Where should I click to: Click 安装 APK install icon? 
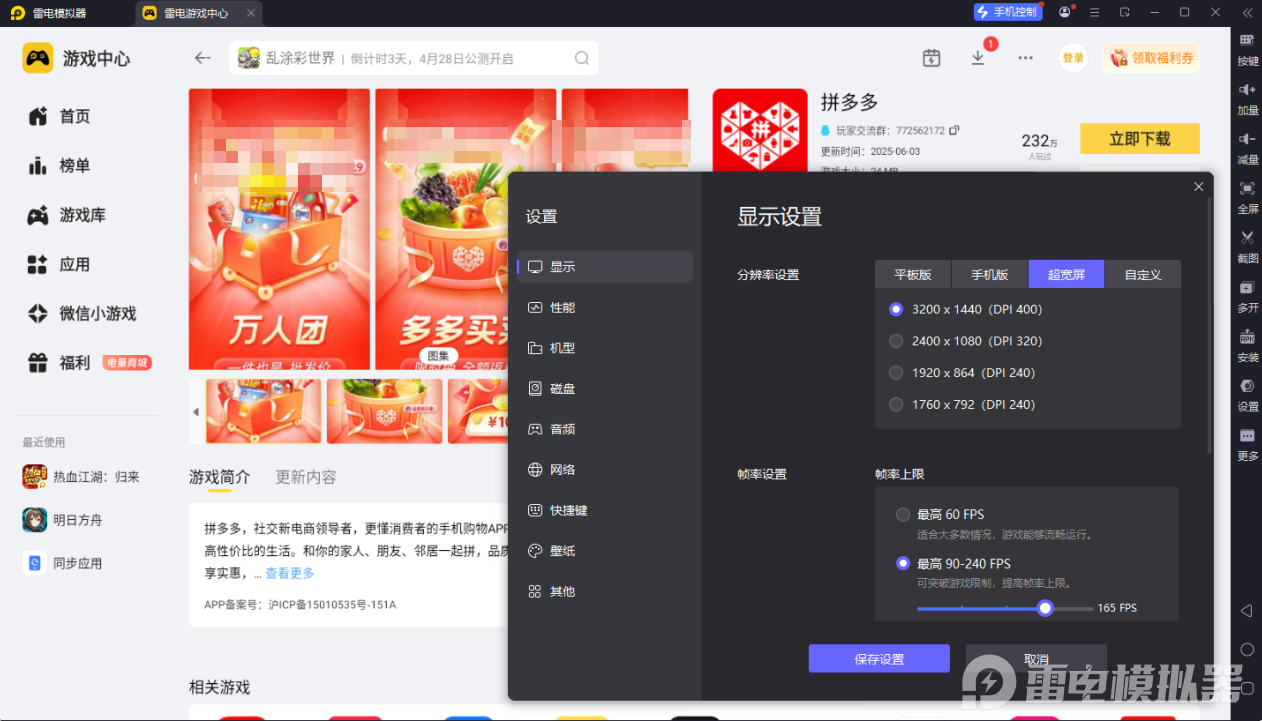(x=1247, y=346)
